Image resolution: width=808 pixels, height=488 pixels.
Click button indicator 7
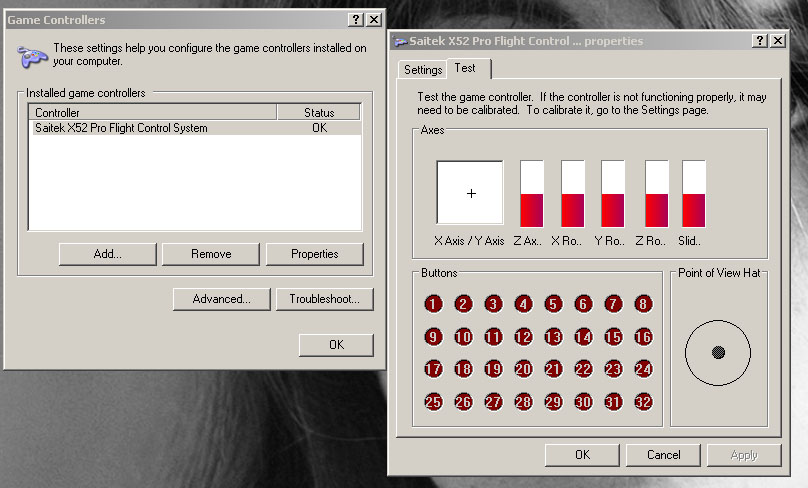613,304
